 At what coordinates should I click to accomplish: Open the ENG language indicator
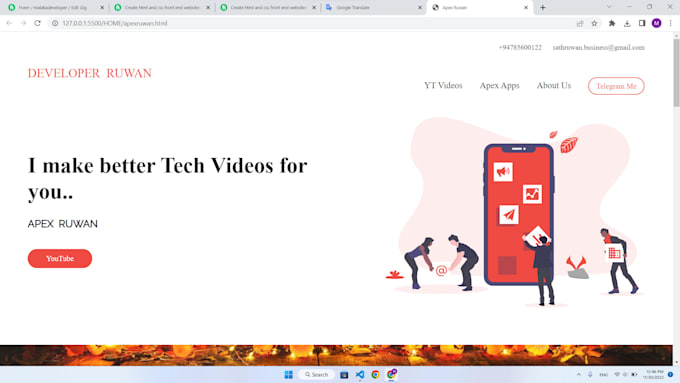coord(603,374)
